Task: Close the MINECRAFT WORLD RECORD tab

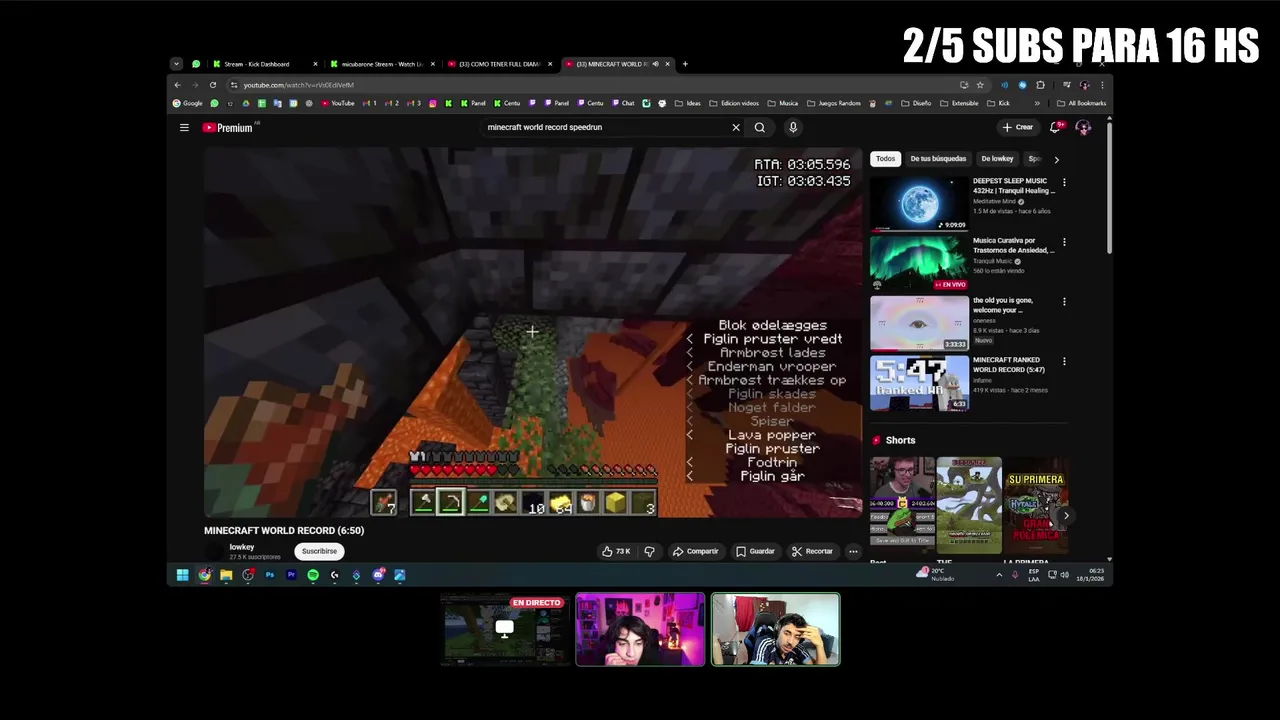Action: [667, 64]
